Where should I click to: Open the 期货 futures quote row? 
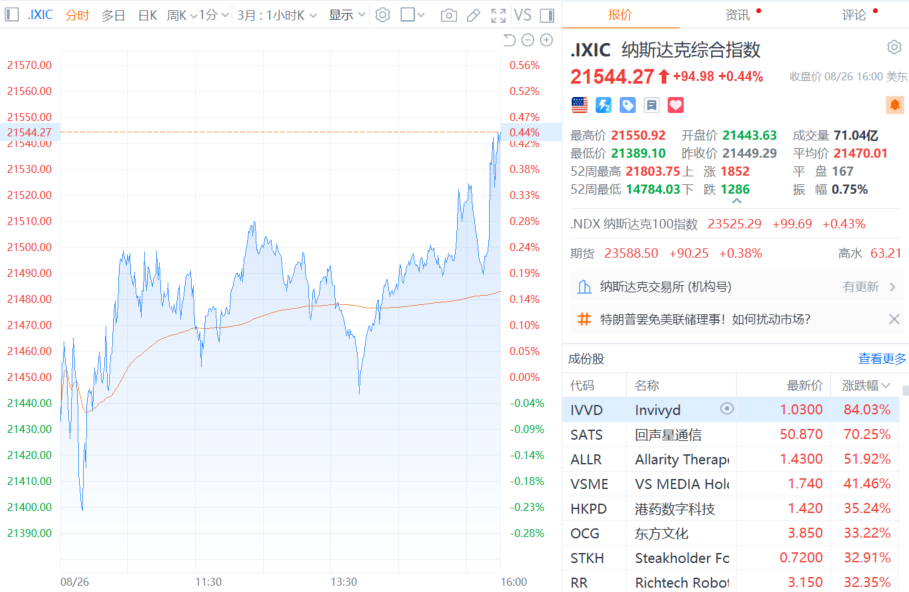pos(736,253)
